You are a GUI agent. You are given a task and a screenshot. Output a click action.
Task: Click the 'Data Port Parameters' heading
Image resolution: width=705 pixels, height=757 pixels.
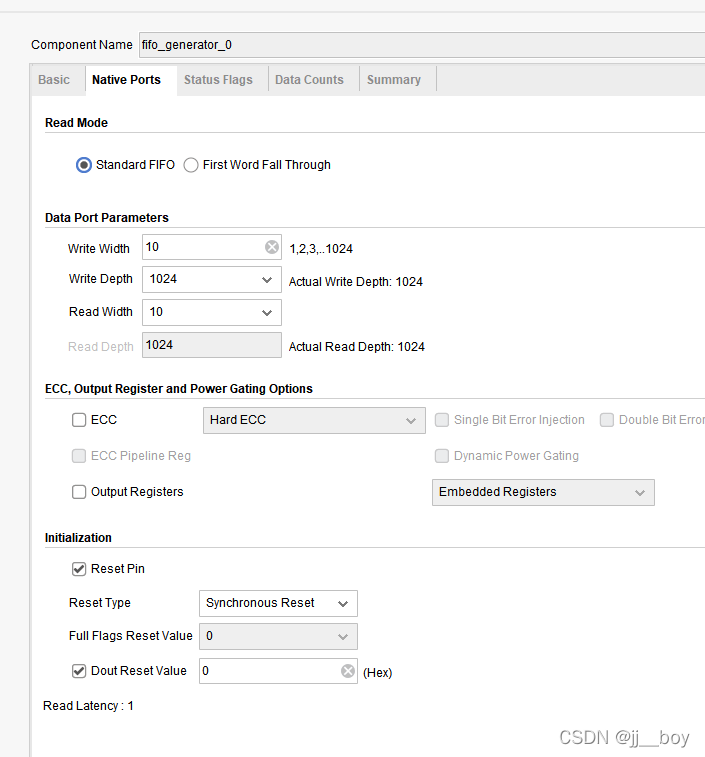tap(107, 218)
